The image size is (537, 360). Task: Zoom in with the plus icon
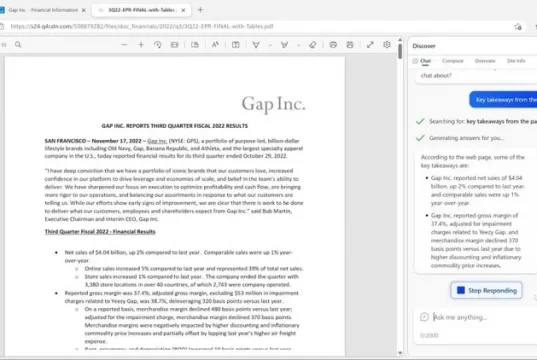click(x=141, y=45)
